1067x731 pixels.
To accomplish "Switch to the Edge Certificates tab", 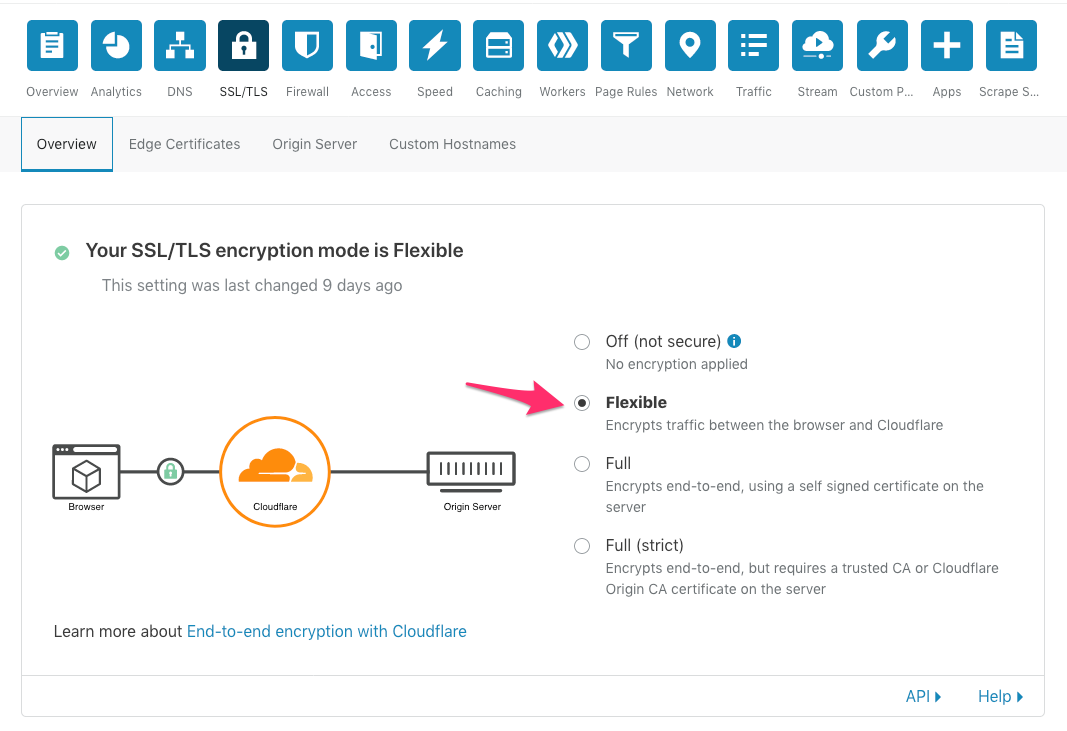I will [x=184, y=144].
